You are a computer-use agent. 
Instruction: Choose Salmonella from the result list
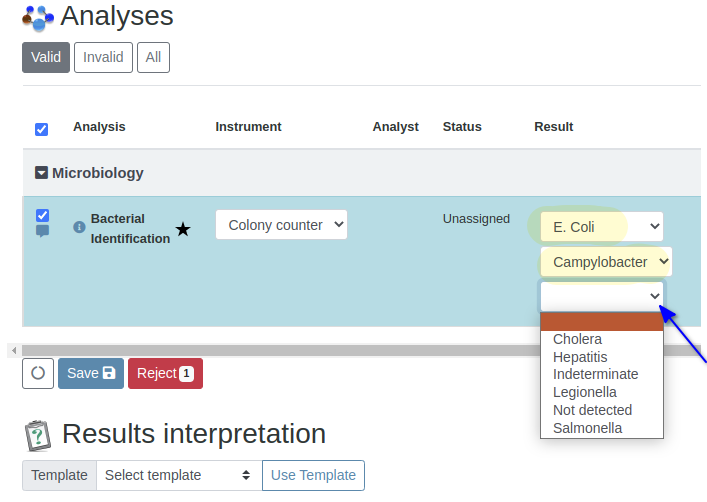tap(587, 428)
